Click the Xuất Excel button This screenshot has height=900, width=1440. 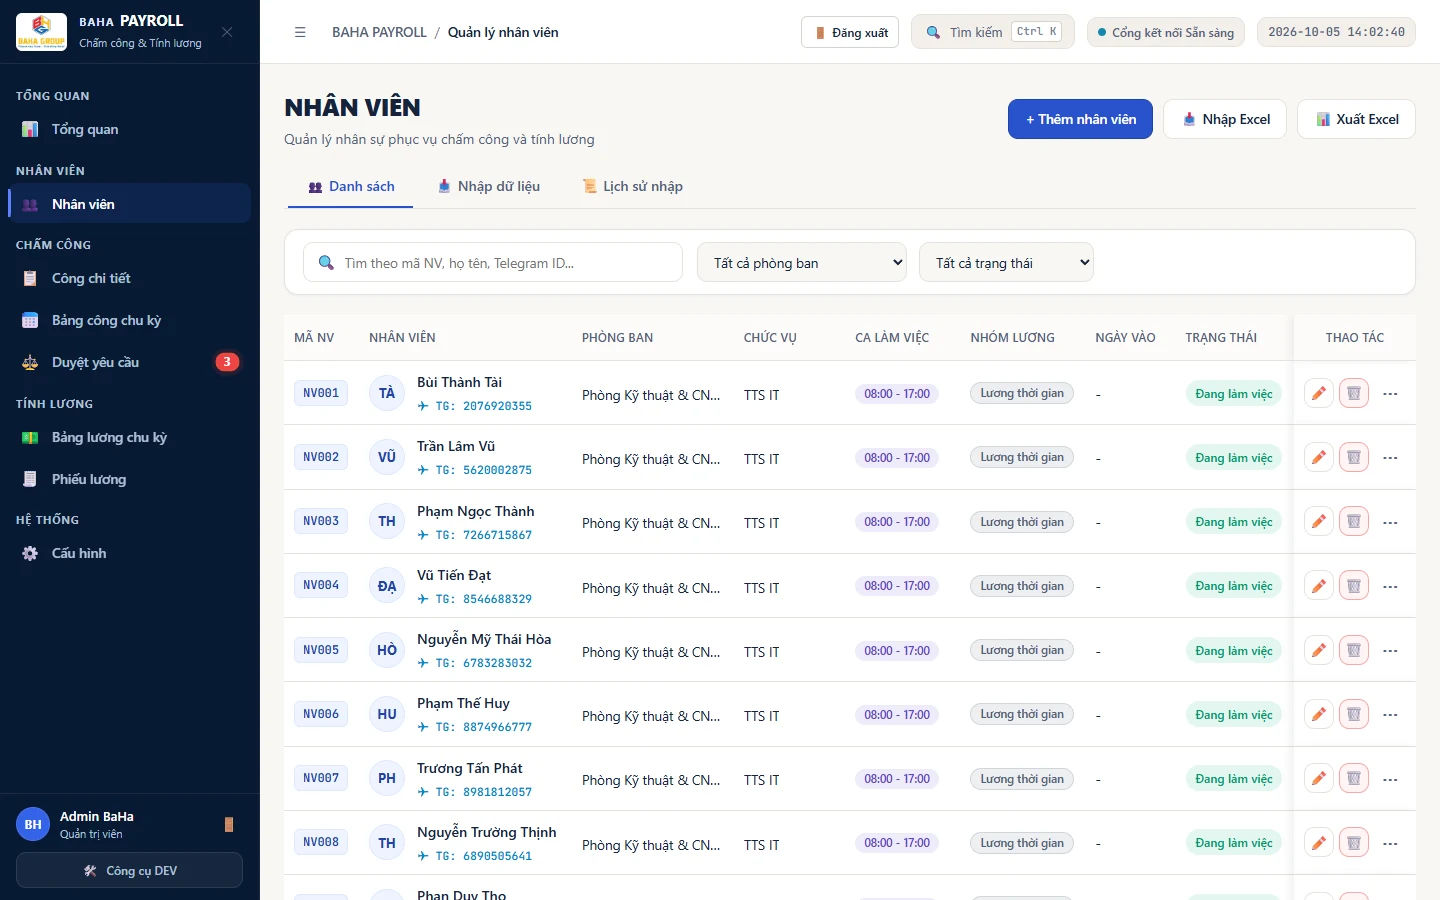coord(1356,119)
